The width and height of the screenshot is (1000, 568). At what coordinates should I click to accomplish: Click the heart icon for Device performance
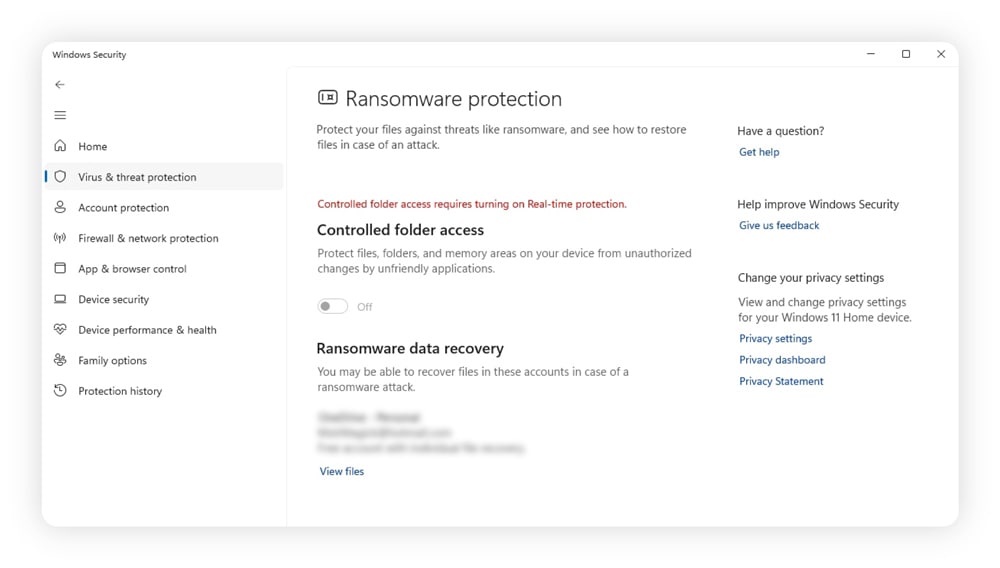pyautogui.click(x=60, y=330)
